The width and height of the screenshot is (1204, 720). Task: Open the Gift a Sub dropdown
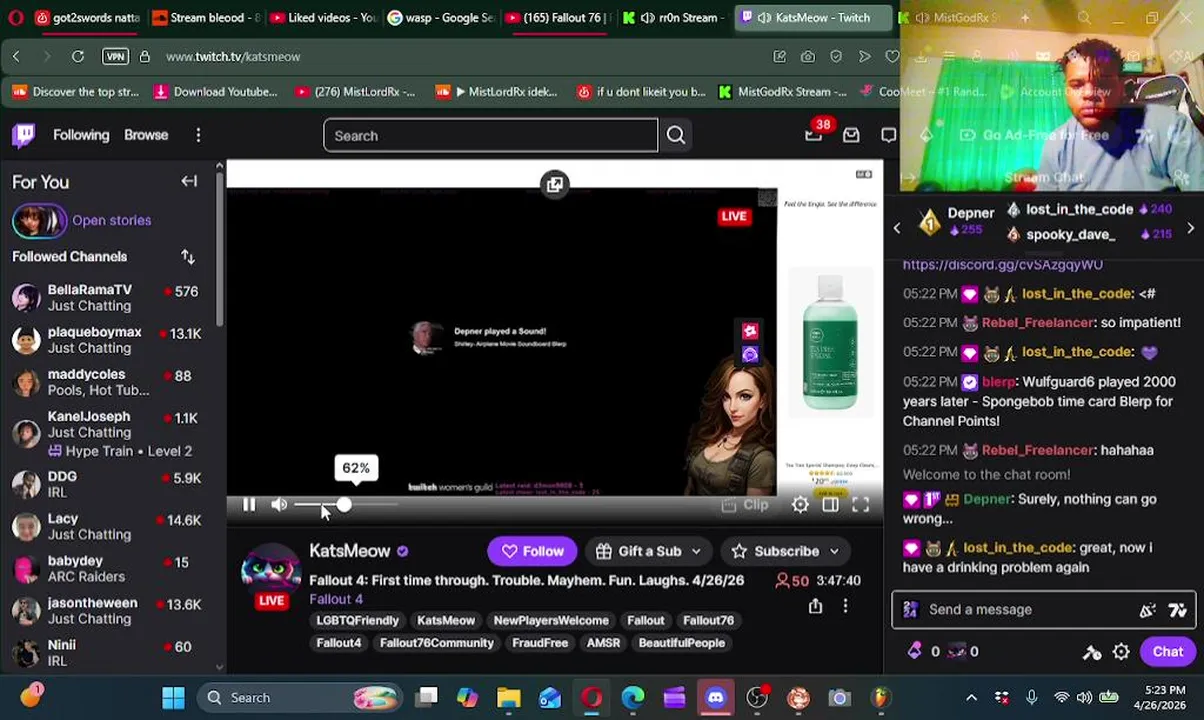(x=648, y=551)
